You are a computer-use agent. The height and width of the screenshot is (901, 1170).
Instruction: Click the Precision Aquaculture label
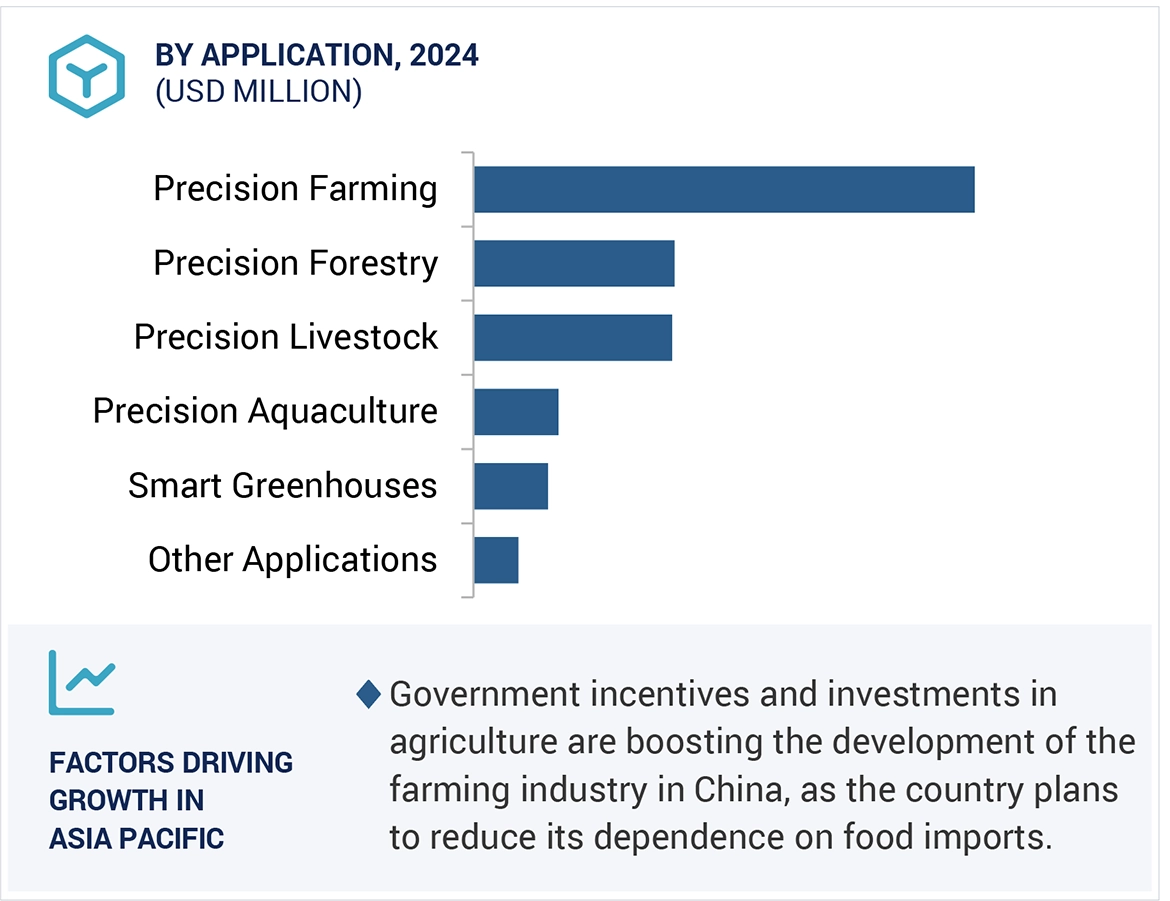tap(265, 411)
